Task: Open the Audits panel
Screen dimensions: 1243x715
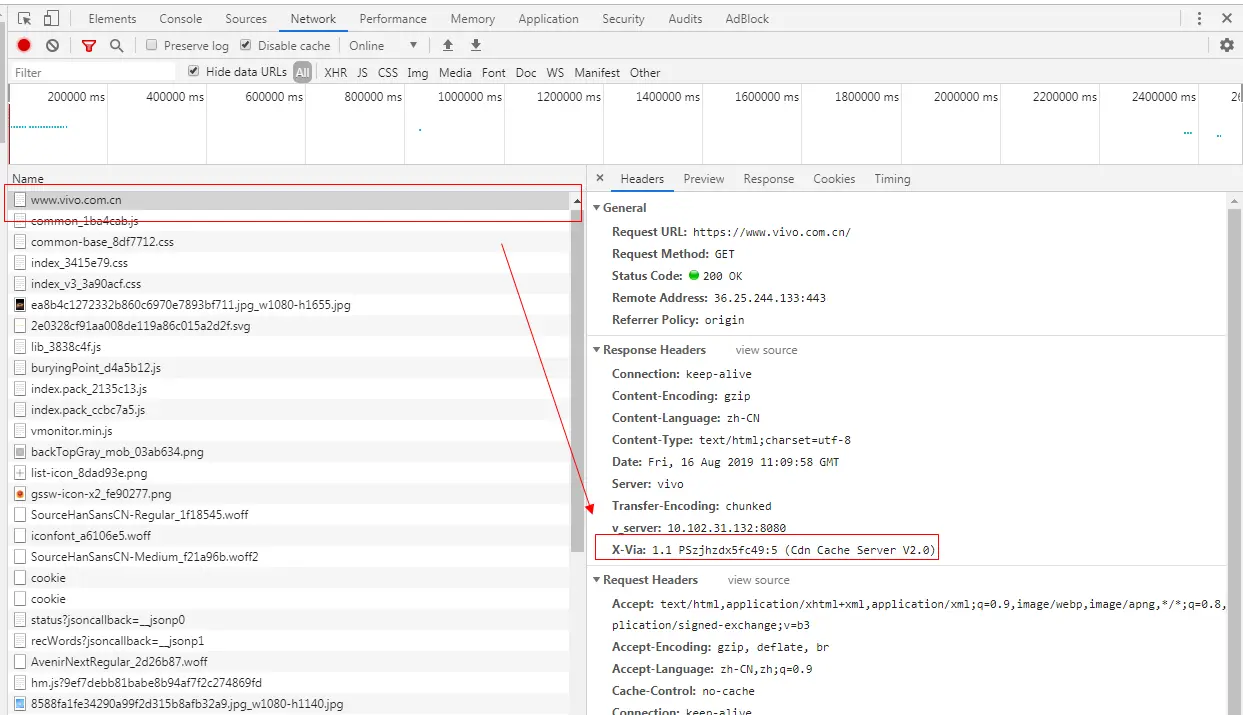Action: point(685,19)
